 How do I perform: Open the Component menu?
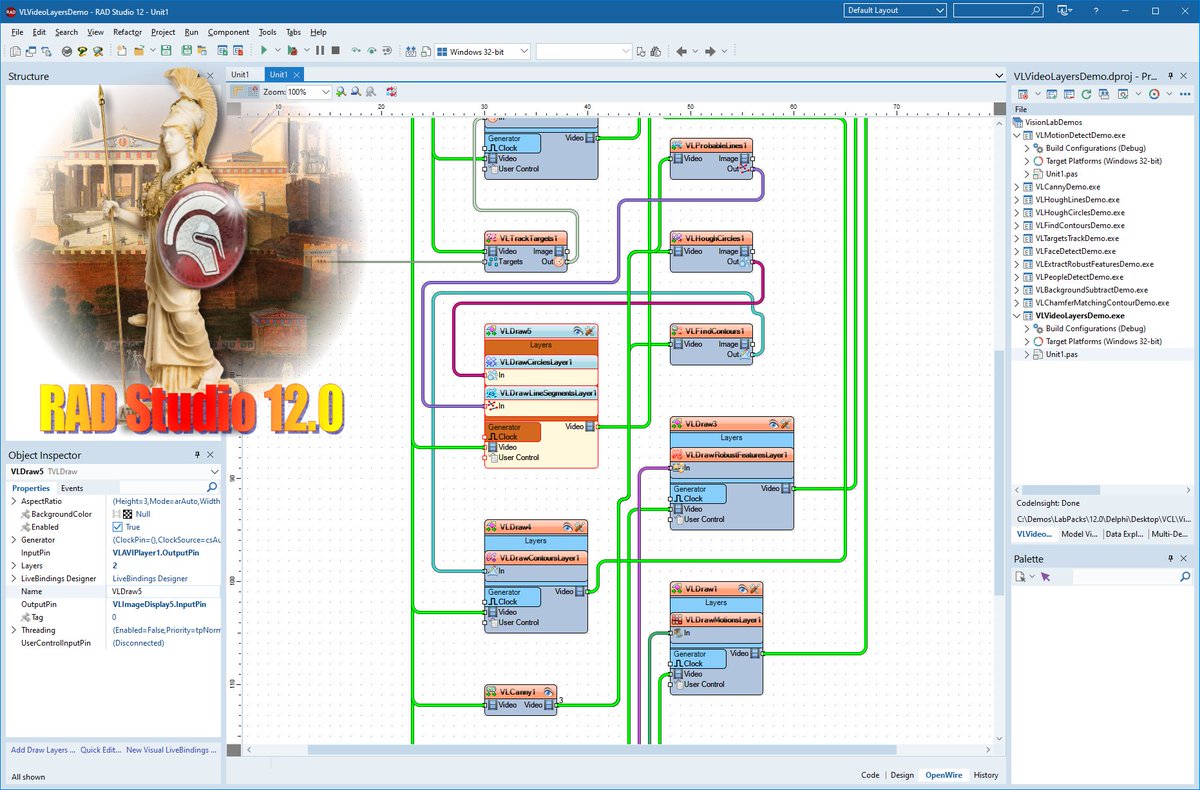pos(228,31)
